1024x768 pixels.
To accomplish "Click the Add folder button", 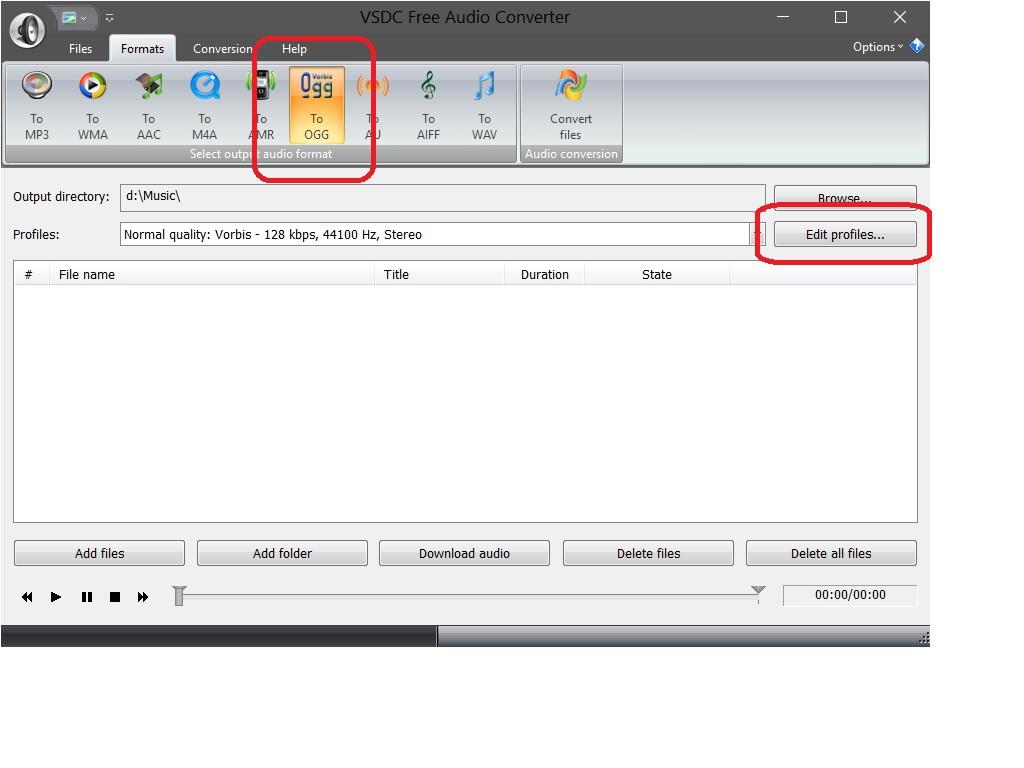I will (282, 553).
